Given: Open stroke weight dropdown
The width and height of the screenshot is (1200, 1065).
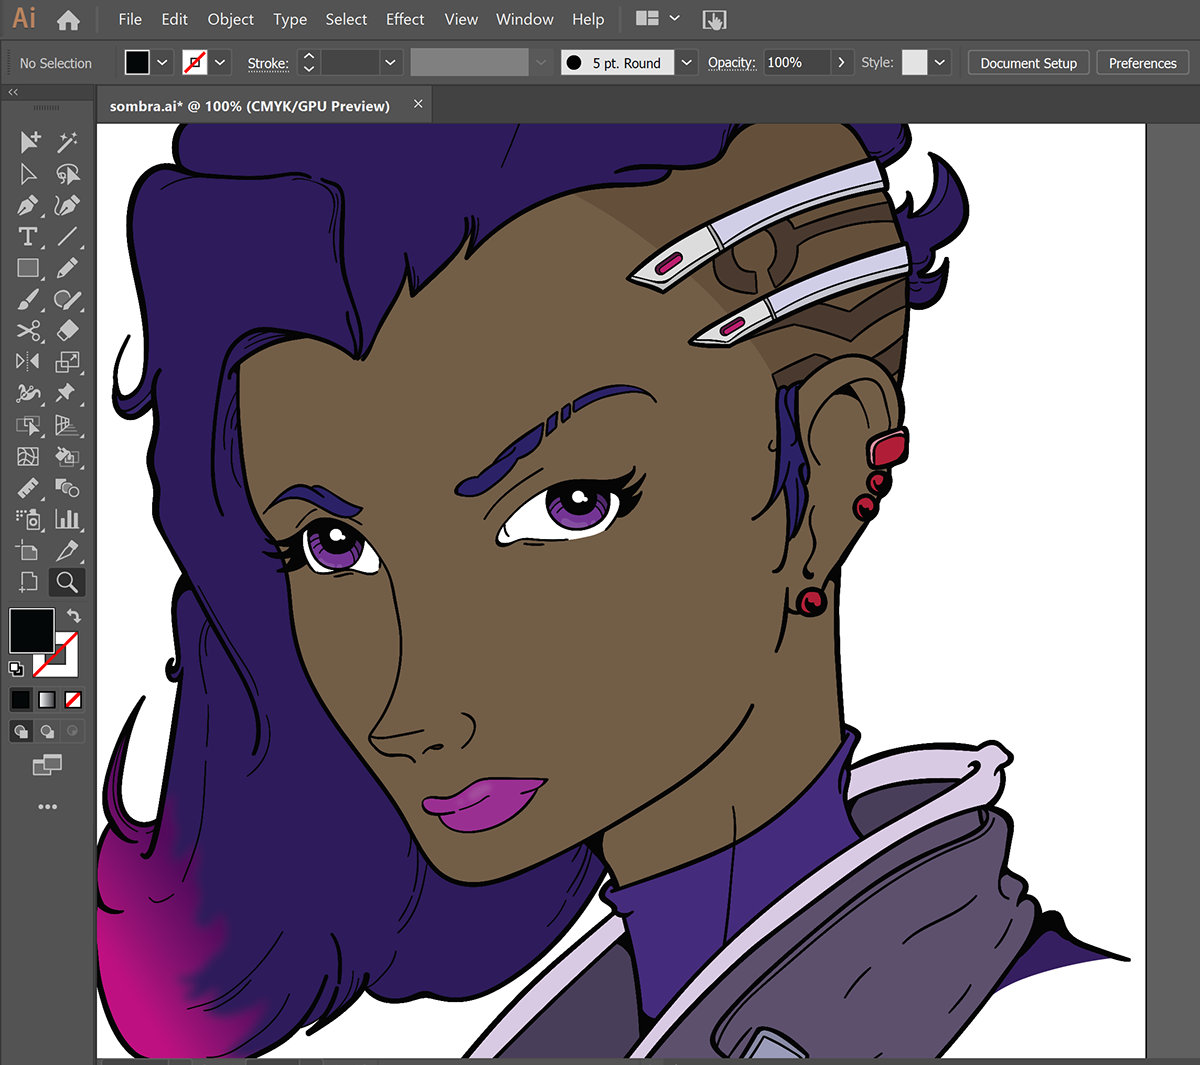Looking at the screenshot, I should [x=390, y=63].
